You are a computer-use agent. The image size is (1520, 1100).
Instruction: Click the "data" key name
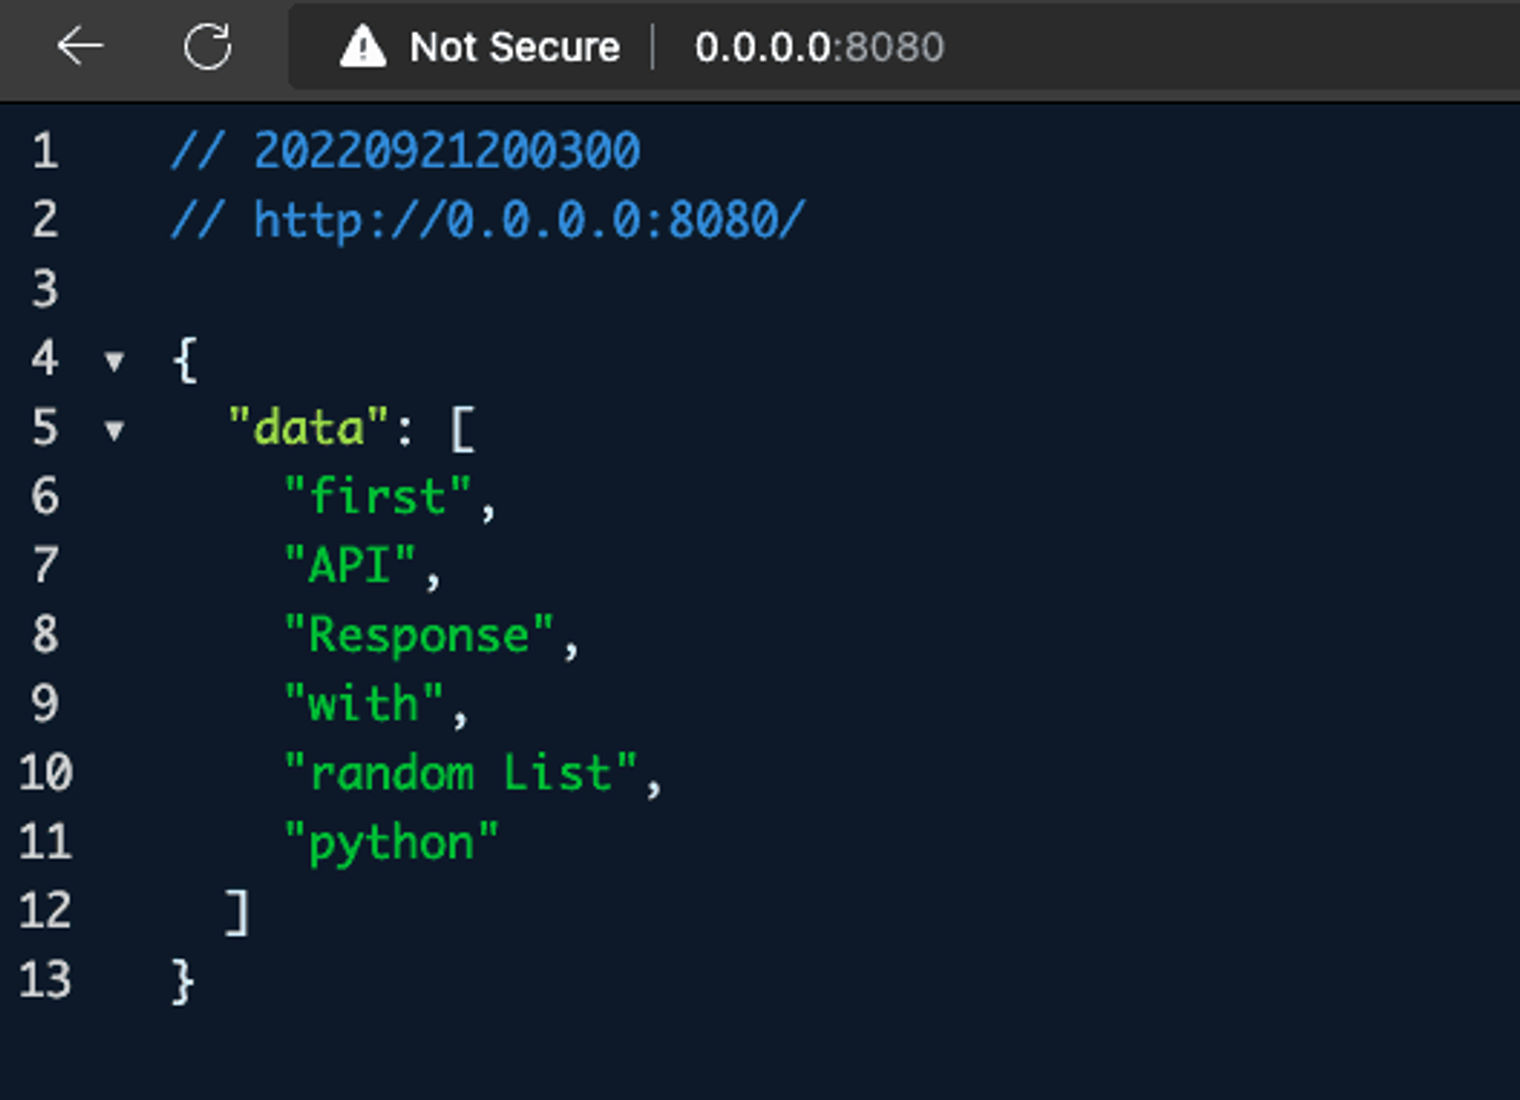coord(308,427)
